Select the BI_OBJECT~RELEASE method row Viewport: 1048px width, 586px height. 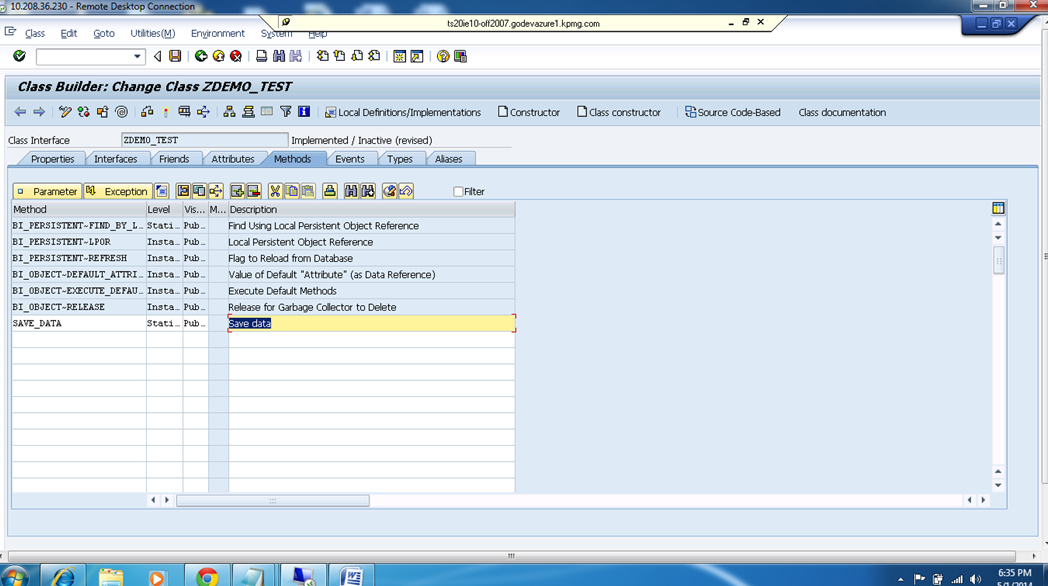coord(263,307)
